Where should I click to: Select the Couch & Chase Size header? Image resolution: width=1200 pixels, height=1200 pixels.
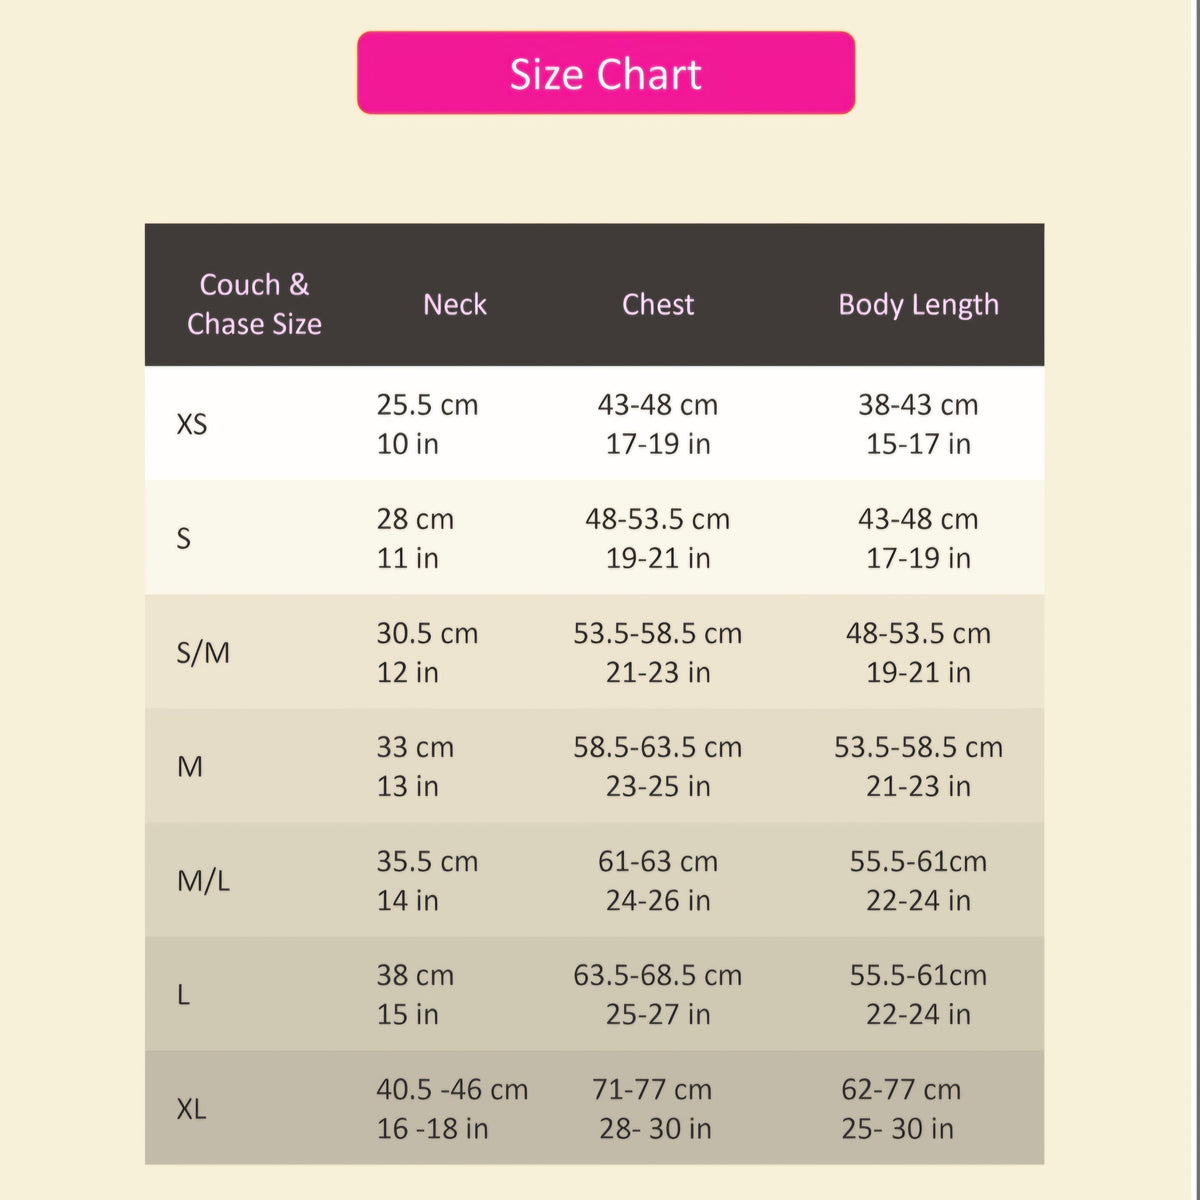[x=254, y=304]
